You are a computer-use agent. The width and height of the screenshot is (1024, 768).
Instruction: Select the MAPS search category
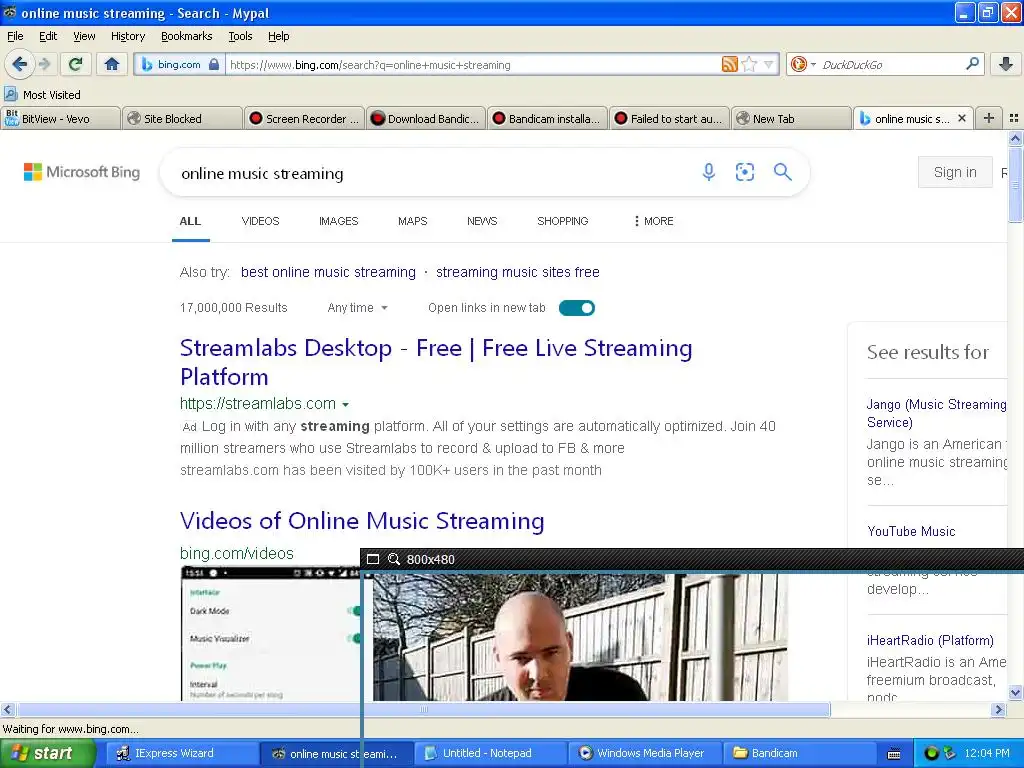(x=412, y=221)
